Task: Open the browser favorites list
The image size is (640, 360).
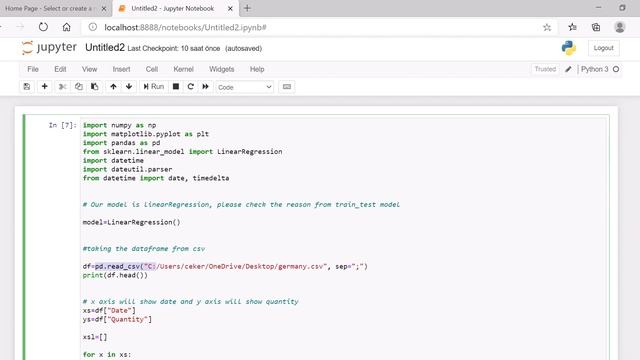Action: point(572,27)
